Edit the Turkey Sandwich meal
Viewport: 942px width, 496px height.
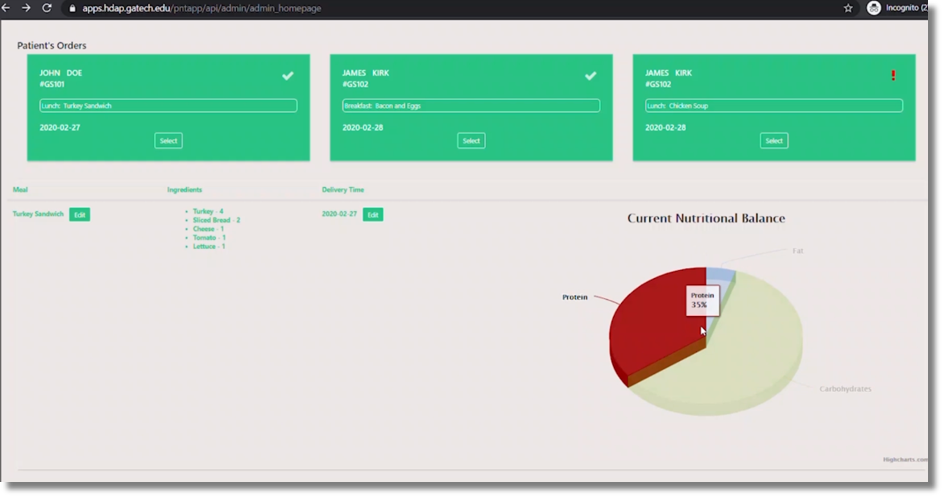[x=79, y=215]
